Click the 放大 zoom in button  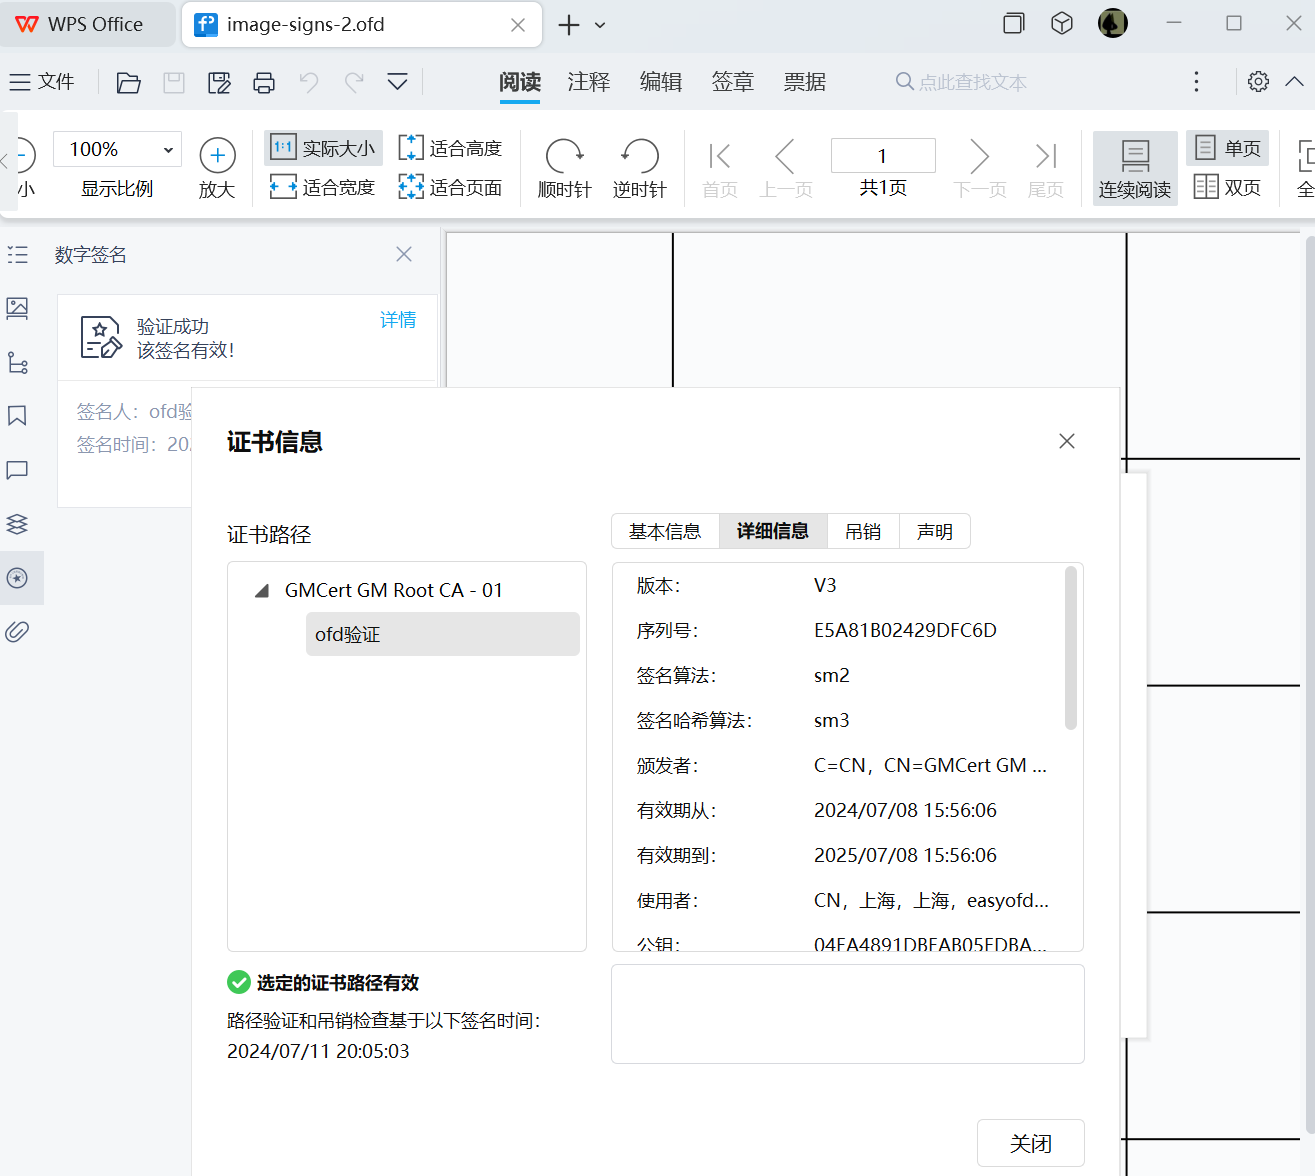pos(217,168)
